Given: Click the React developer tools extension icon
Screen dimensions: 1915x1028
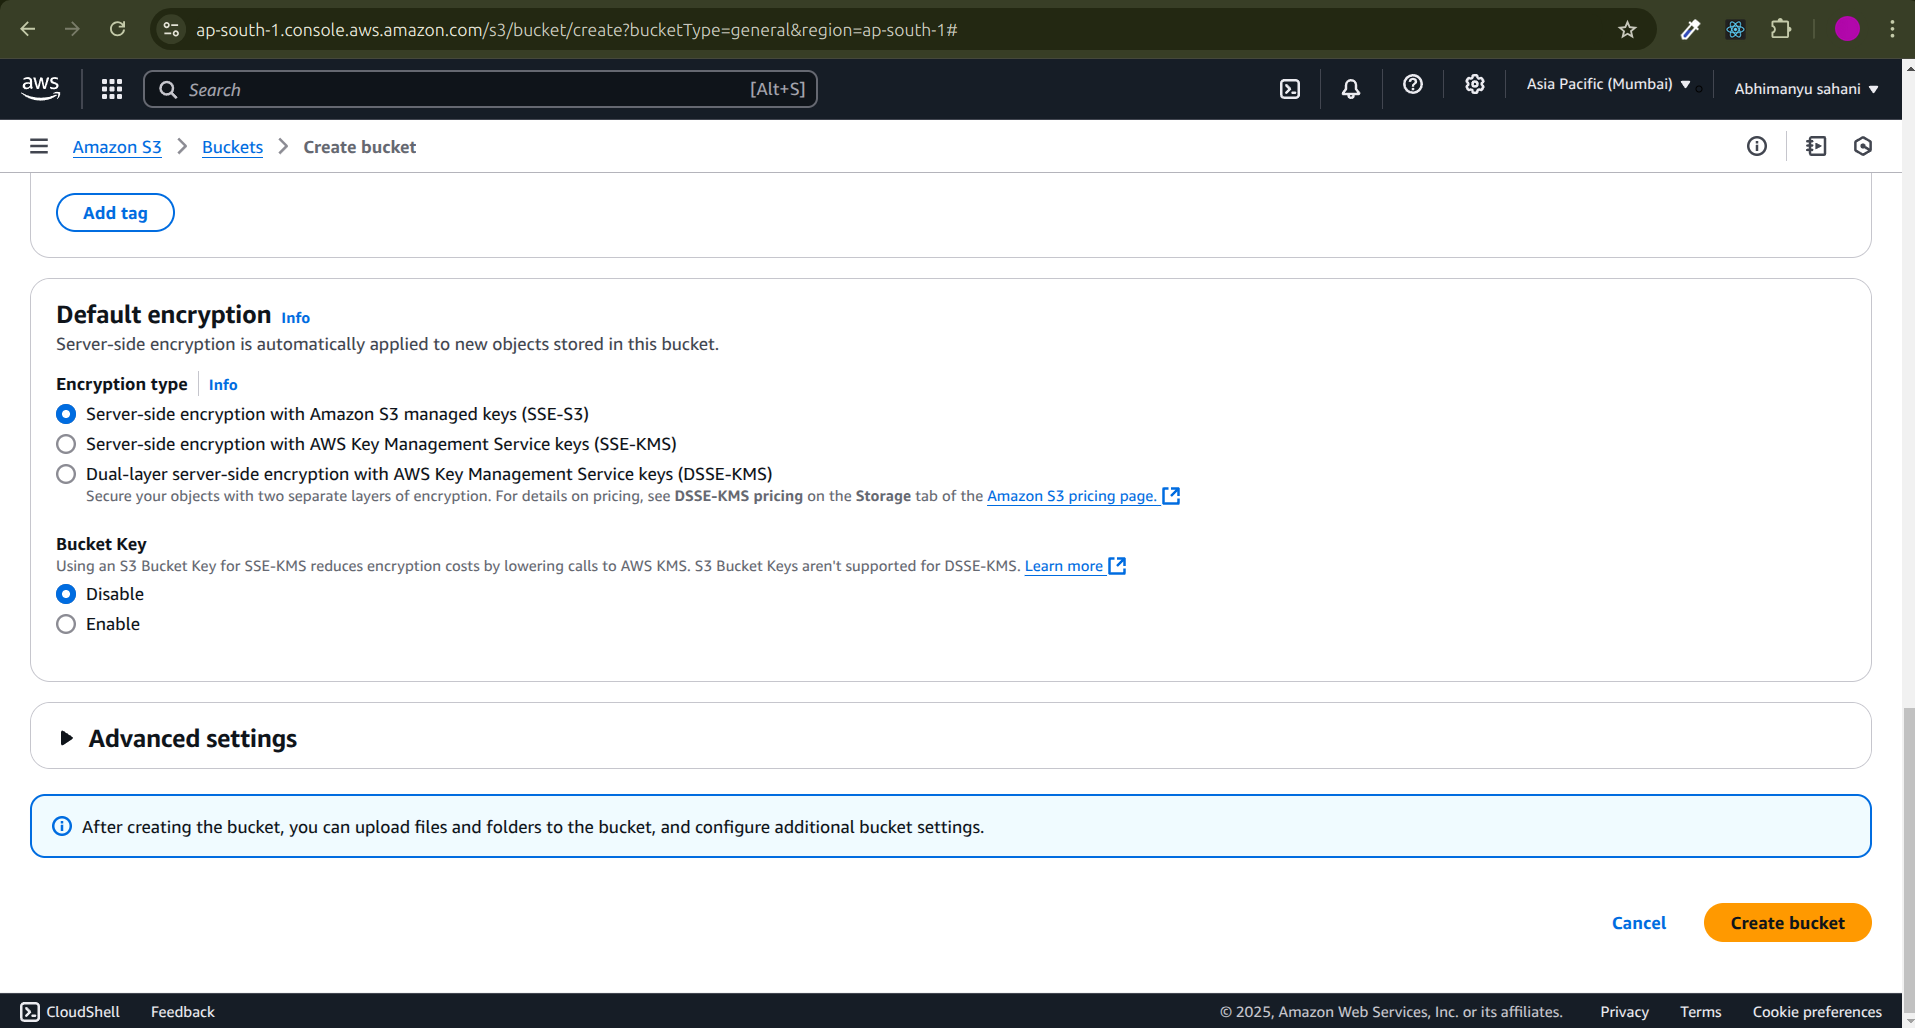Looking at the screenshot, I should click(x=1735, y=29).
